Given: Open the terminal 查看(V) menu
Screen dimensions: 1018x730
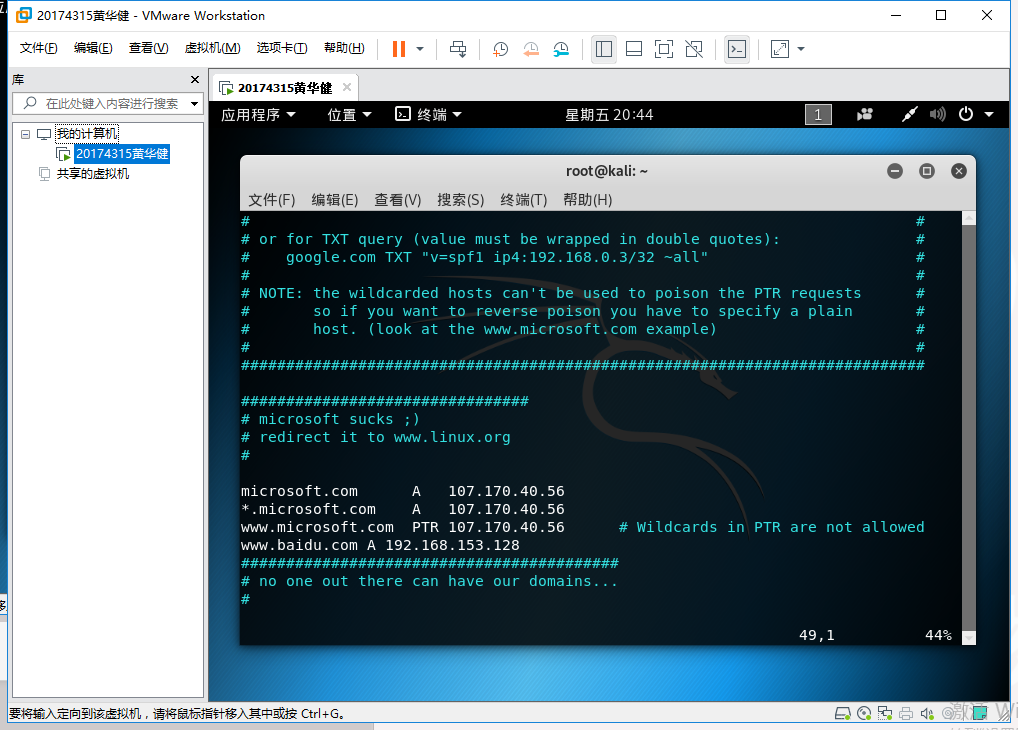Looking at the screenshot, I should tap(397, 200).
